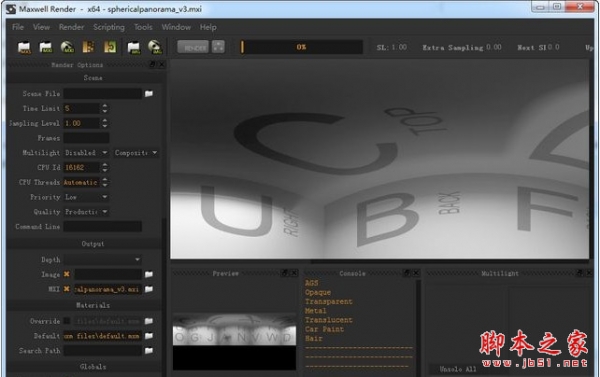Undock the Preview panel
The height and width of the screenshot is (377, 600).
[x=284, y=273]
